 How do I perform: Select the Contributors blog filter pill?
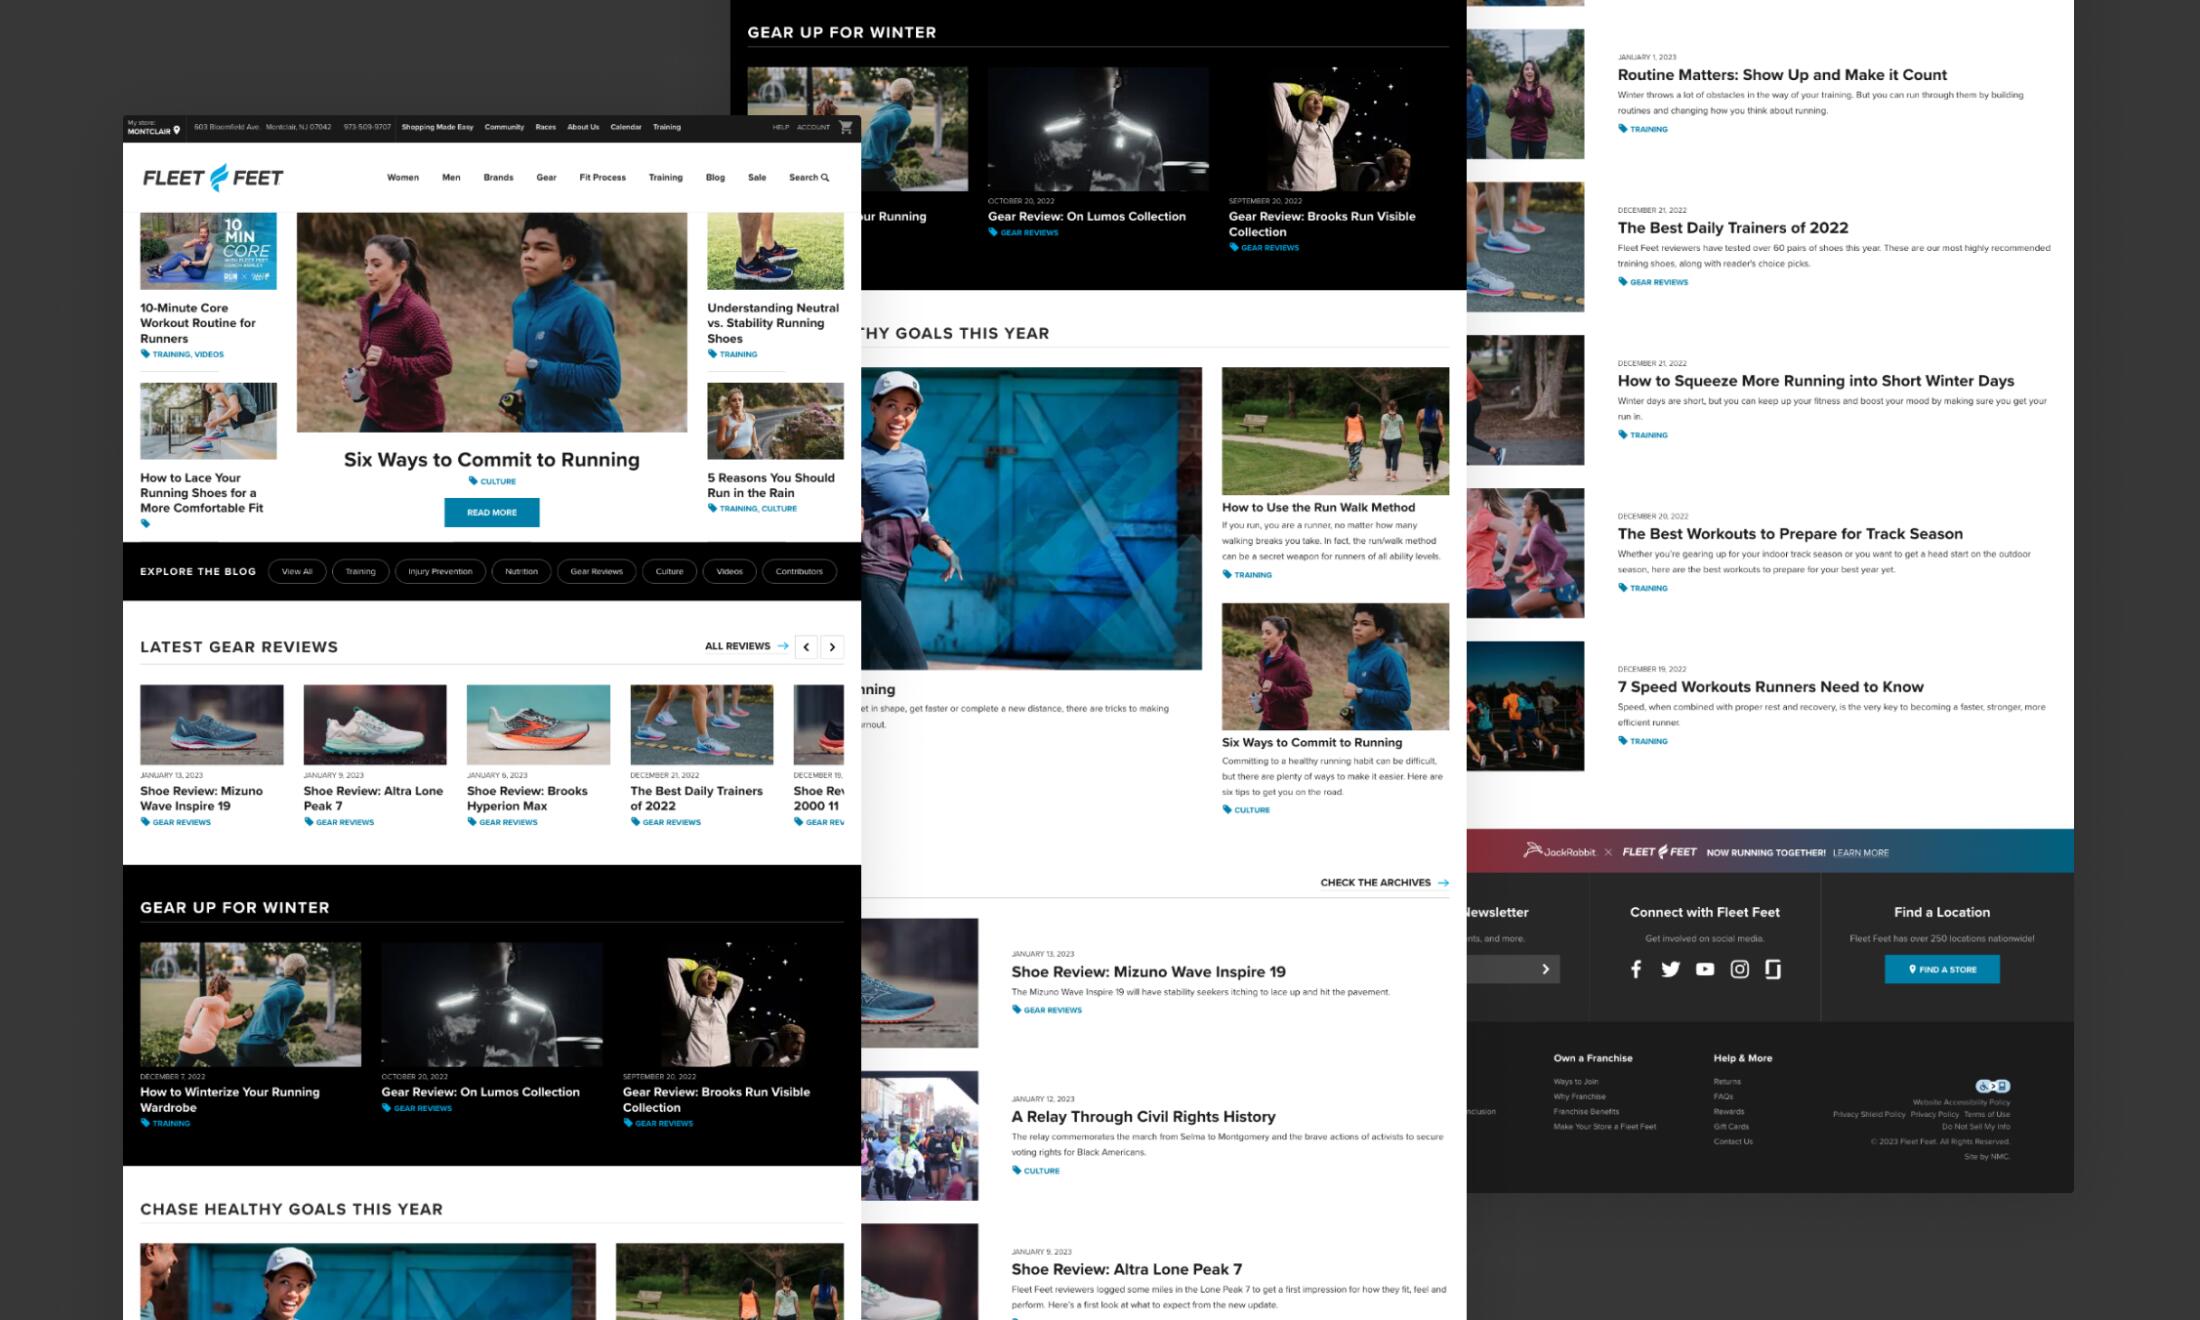[x=799, y=572]
